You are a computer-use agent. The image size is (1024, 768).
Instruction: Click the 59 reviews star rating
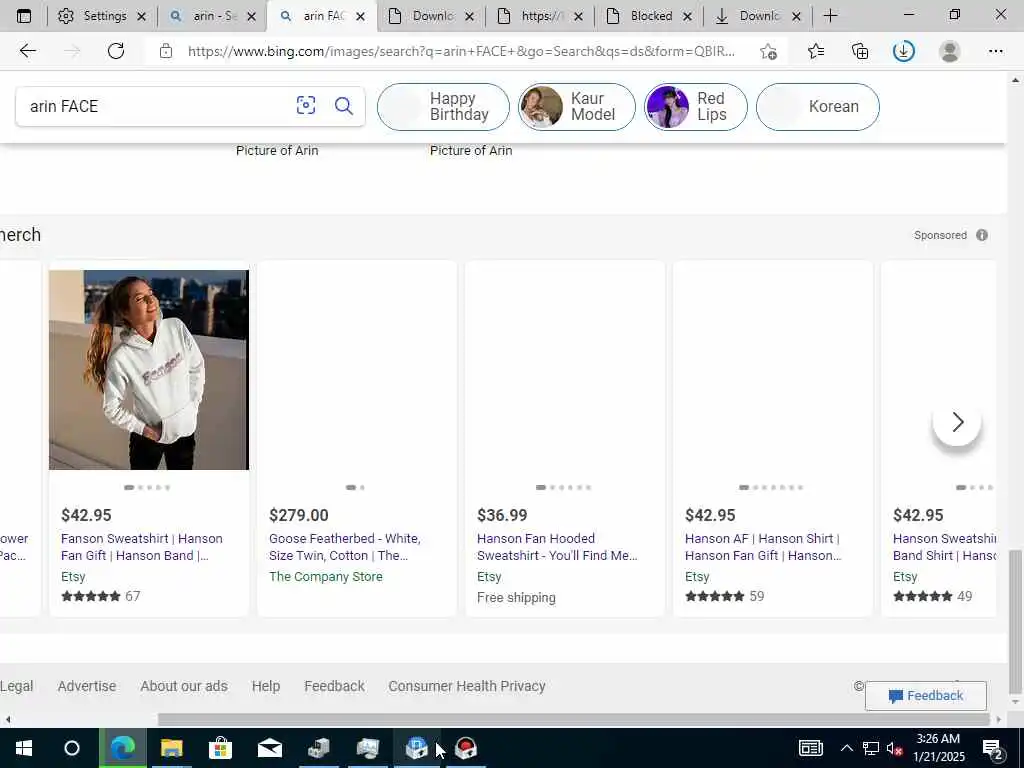(x=724, y=596)
